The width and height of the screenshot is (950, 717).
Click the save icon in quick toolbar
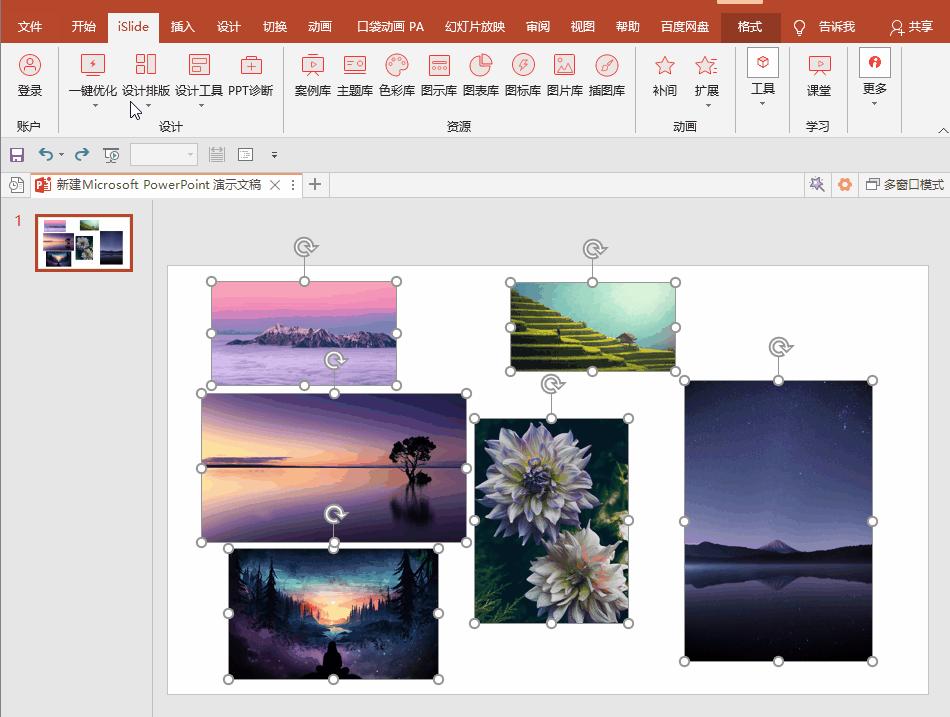tap(17, 155)
